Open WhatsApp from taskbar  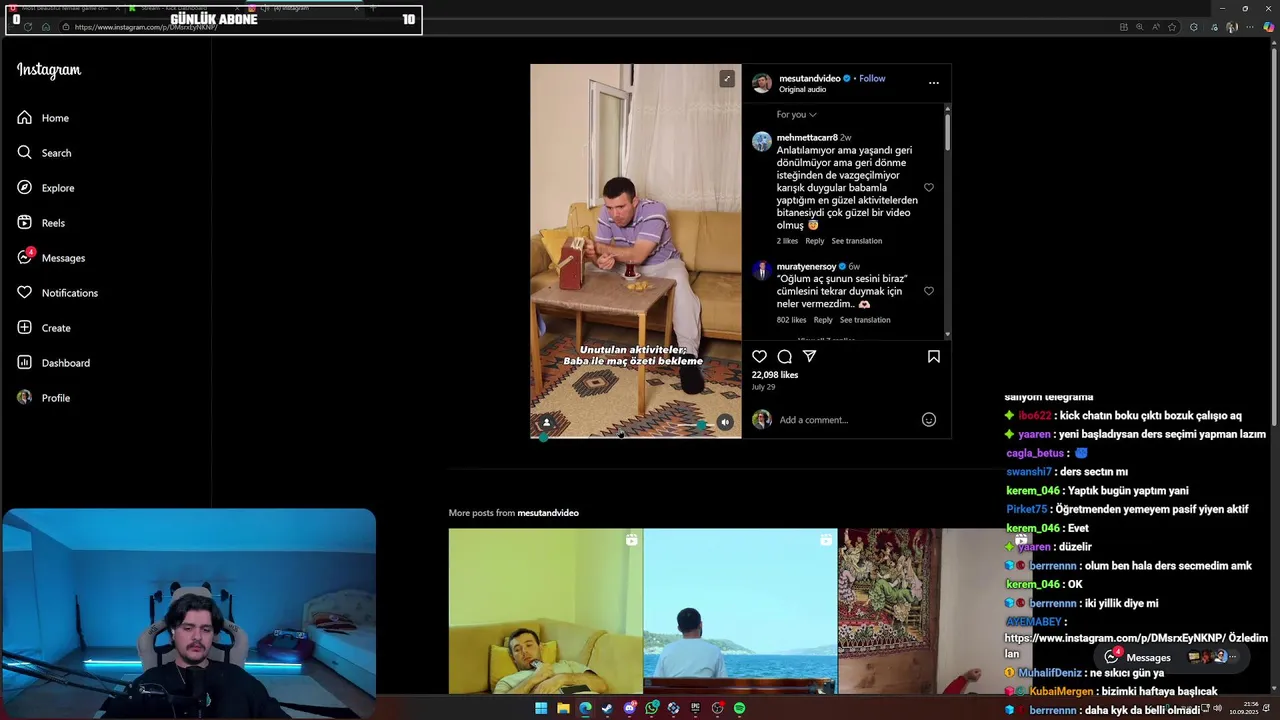651,708
